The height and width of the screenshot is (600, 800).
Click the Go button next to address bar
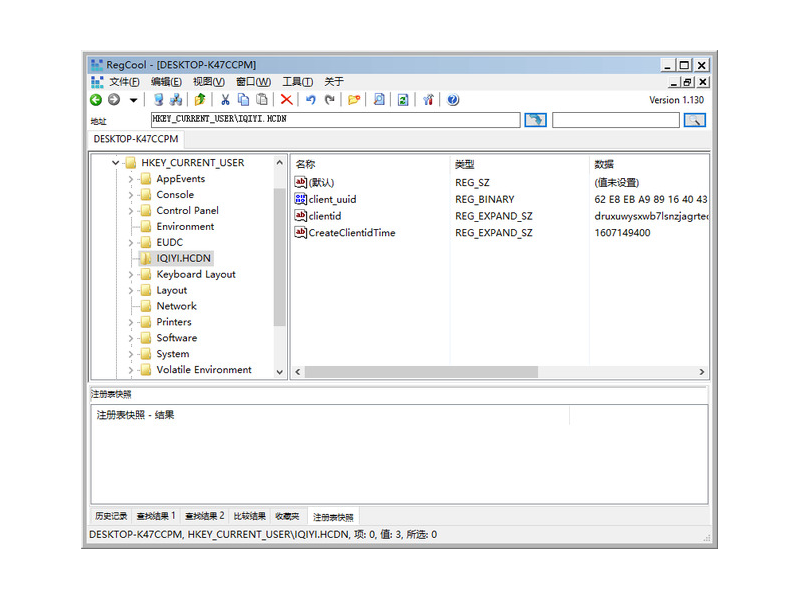point(536,120)
